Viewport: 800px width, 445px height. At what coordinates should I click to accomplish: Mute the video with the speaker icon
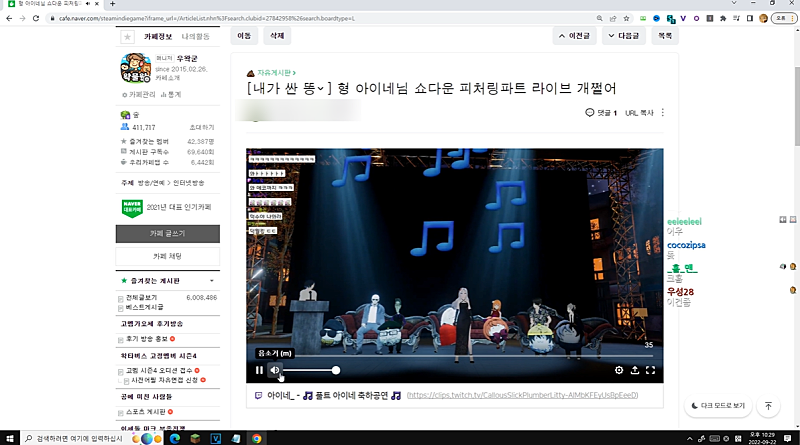pyautogui.click(x=276, y=370)
